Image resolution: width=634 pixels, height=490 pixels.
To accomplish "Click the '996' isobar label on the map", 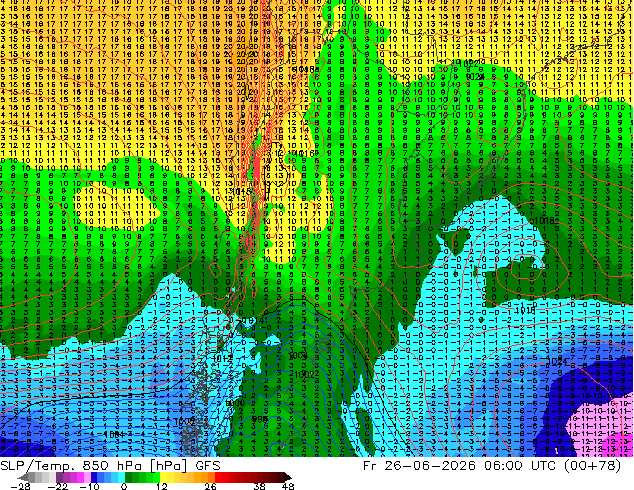I will coord(260,419).
